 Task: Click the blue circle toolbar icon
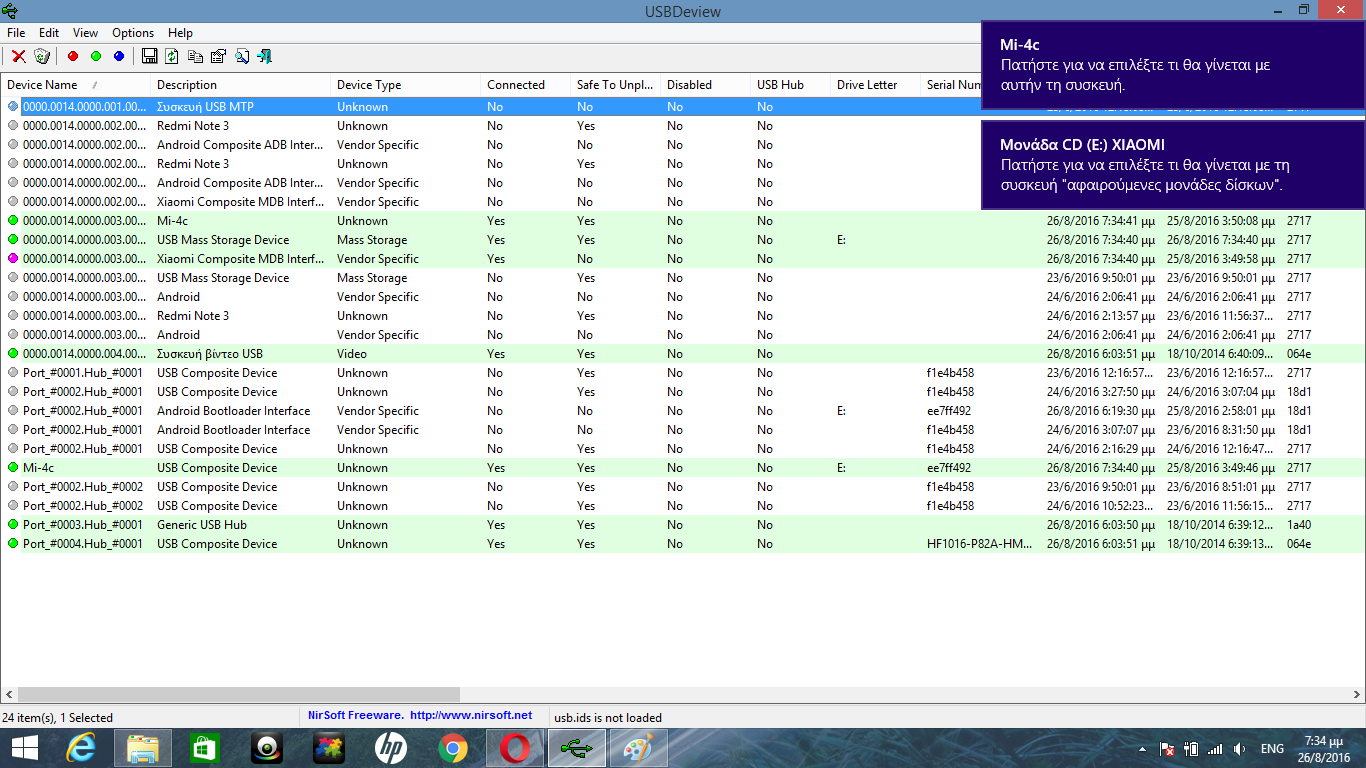click(119, 56)
